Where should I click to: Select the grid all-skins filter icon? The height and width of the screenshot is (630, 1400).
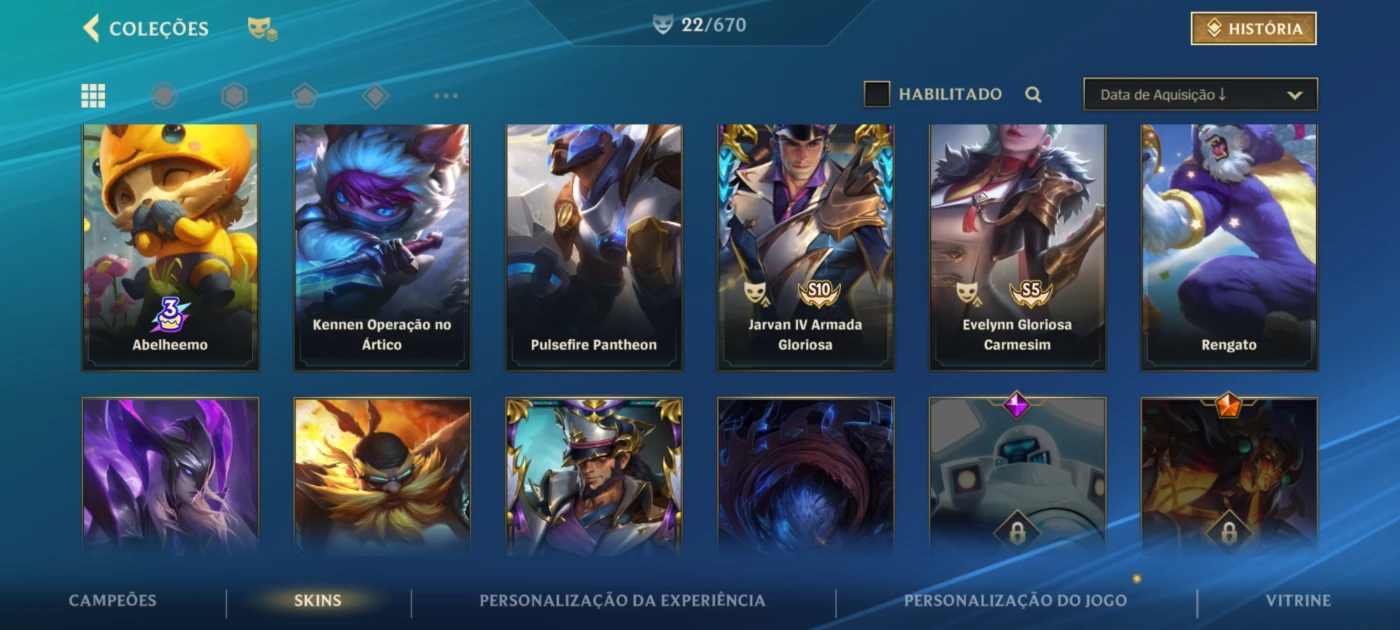(x=93, y=96)
